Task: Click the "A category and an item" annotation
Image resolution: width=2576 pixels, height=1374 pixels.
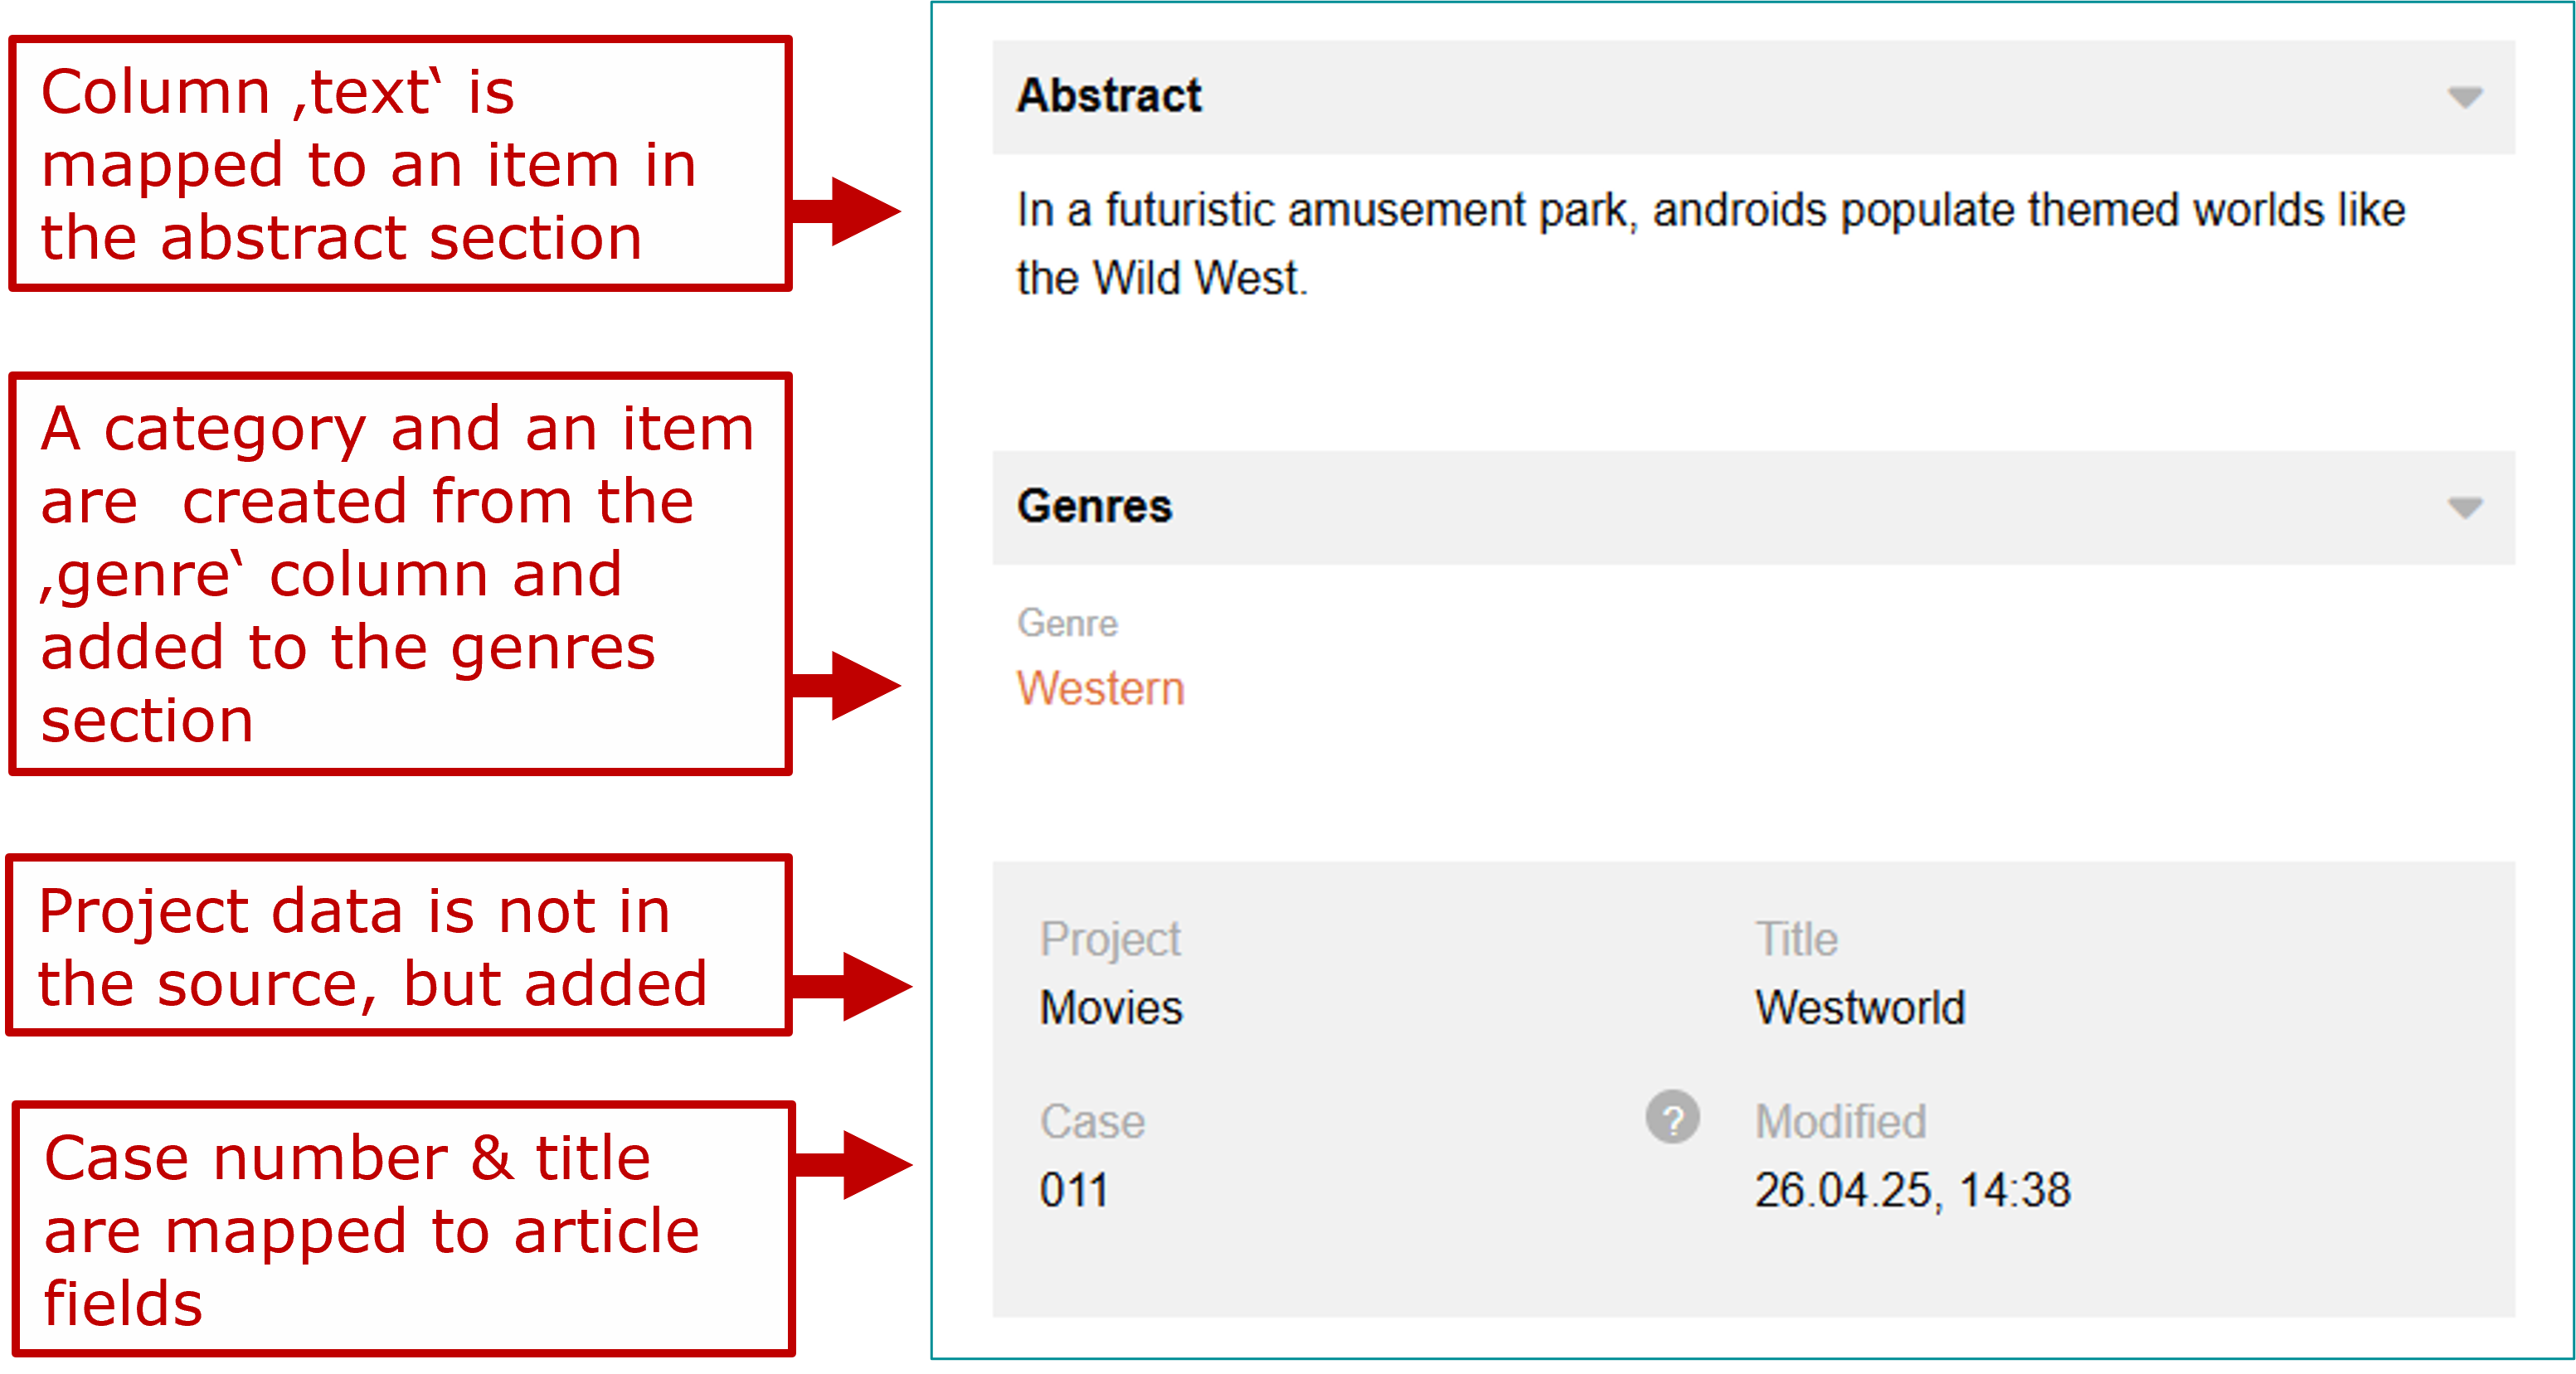Action: 400,574
